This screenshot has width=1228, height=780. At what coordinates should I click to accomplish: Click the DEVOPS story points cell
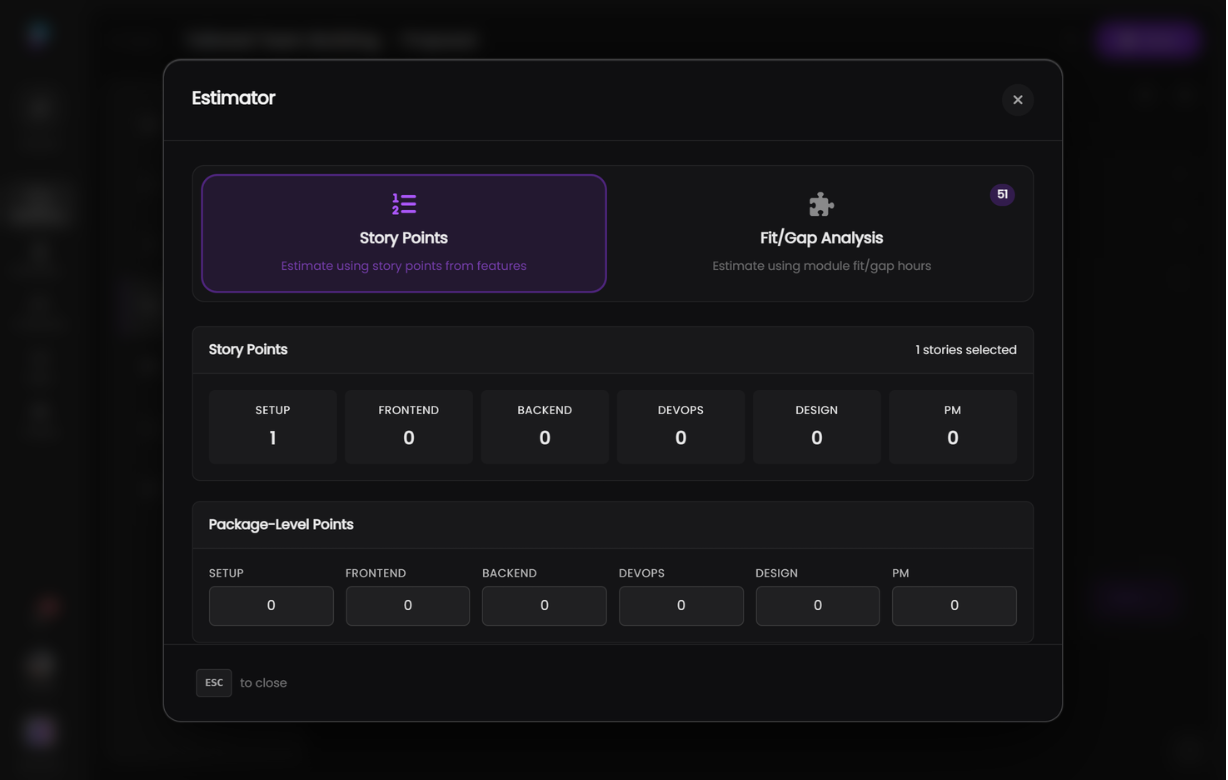click(681, 427)
